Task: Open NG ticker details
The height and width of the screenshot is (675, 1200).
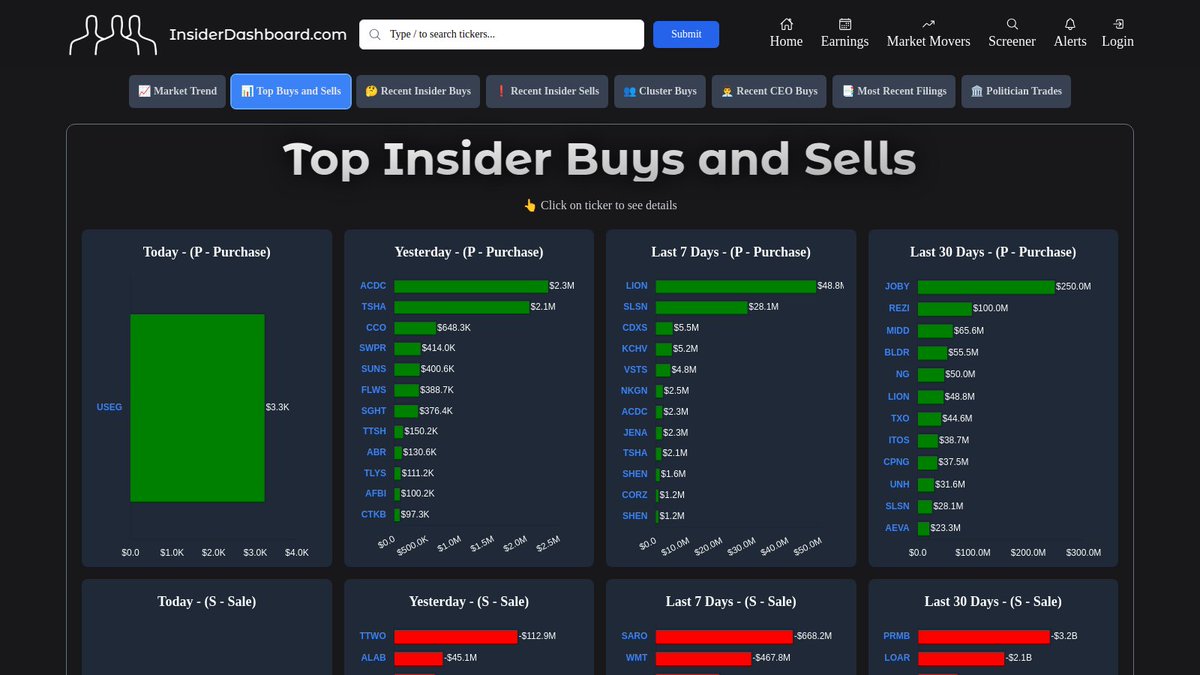Action: (903, 374)
